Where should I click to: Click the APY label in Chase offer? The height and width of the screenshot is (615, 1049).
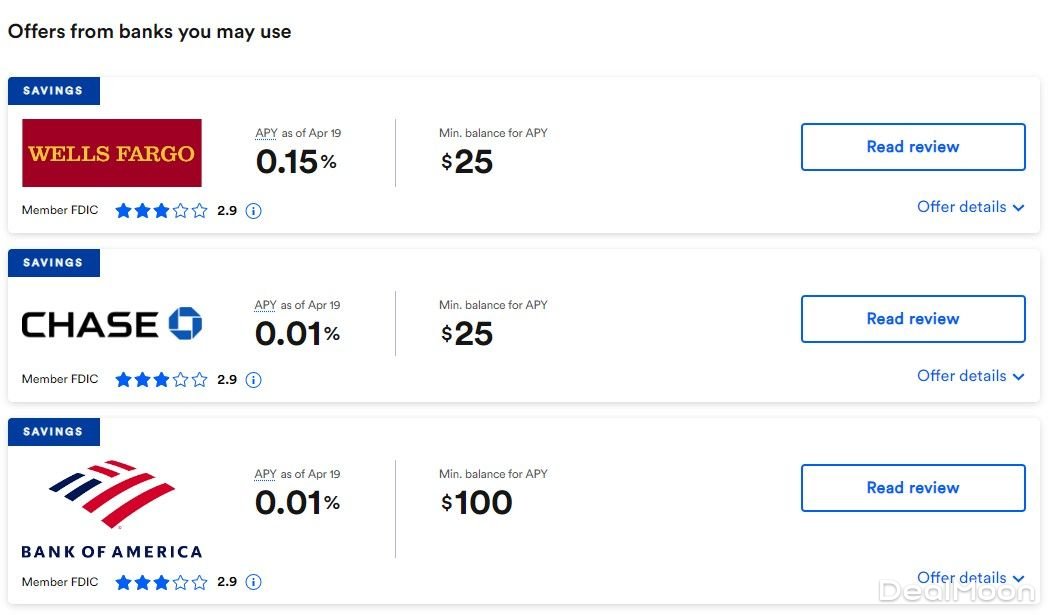[265, 305]
